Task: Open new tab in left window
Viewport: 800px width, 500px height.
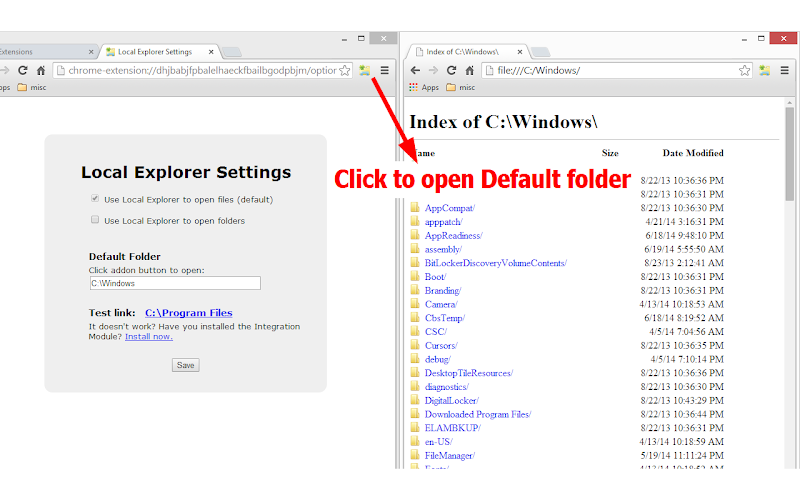Action: tap(232, 52)
